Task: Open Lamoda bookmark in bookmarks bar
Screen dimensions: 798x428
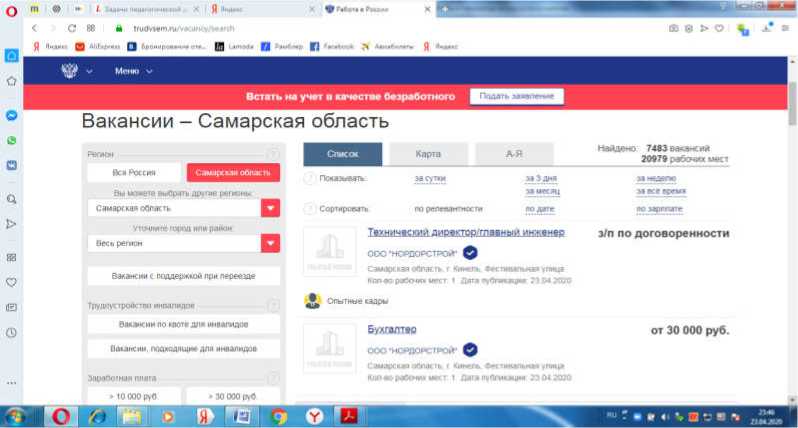Action: [x=234, y=46]
